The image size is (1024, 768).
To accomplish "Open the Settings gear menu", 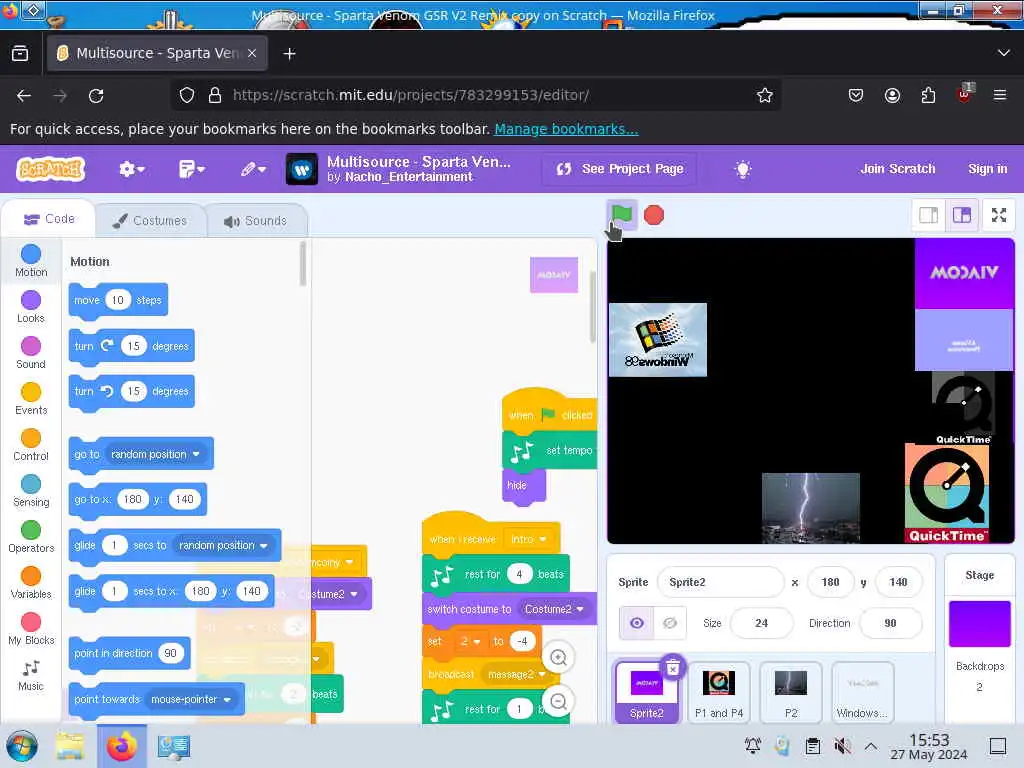I will tap(131, 169).
